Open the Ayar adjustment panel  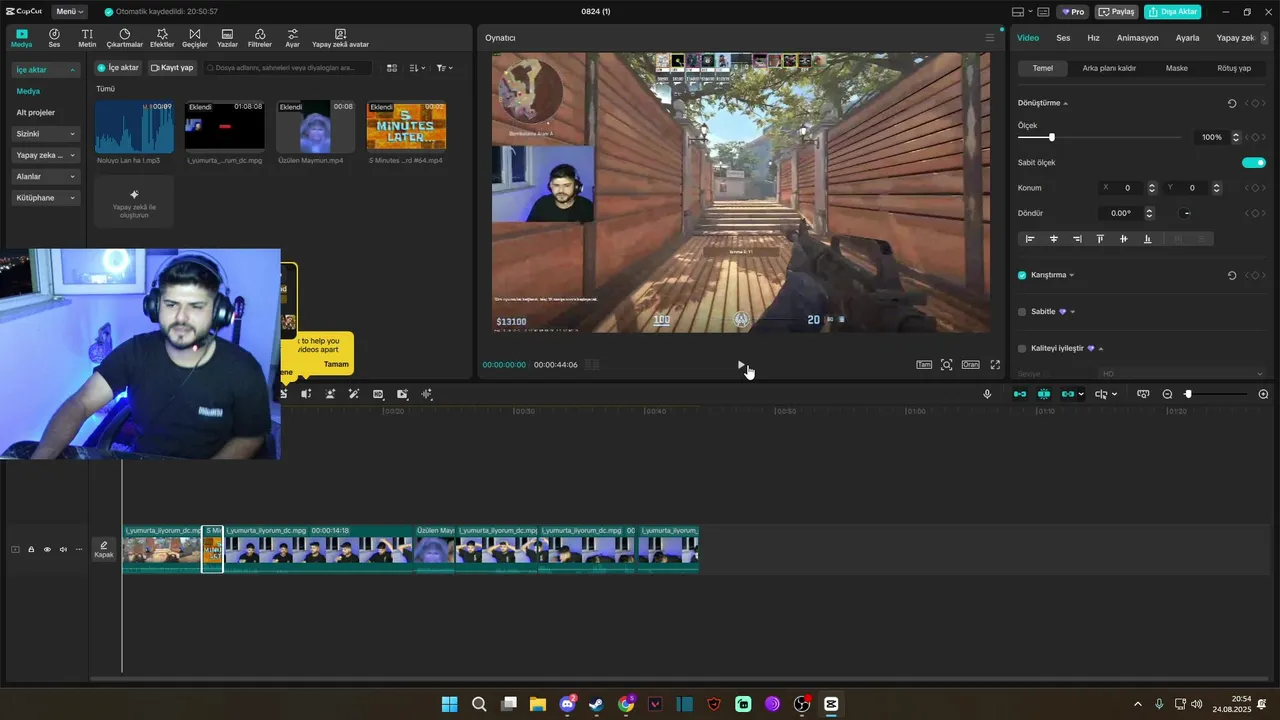click(292, 38)
